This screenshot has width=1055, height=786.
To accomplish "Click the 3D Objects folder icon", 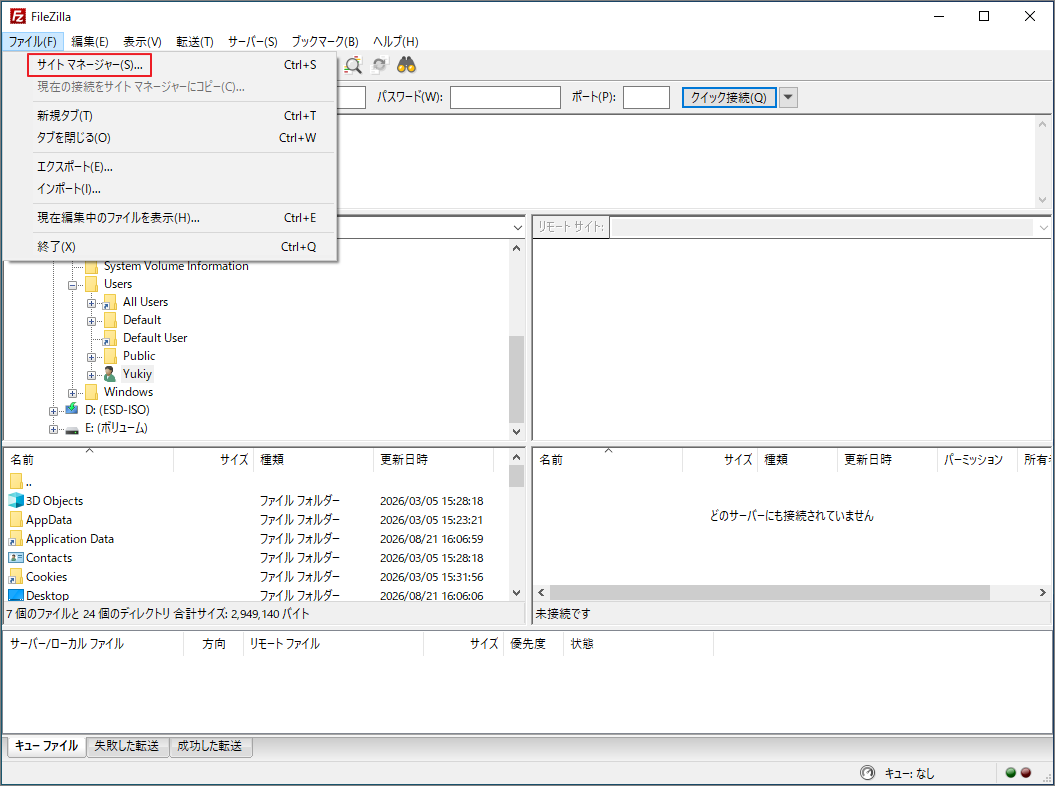I will 16,501.
